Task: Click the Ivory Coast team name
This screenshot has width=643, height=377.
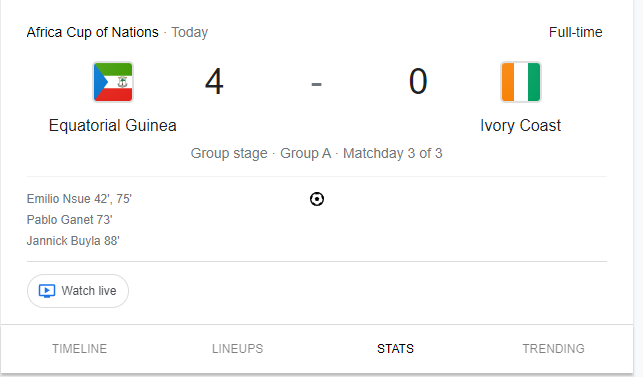Action: coord(520,126)
